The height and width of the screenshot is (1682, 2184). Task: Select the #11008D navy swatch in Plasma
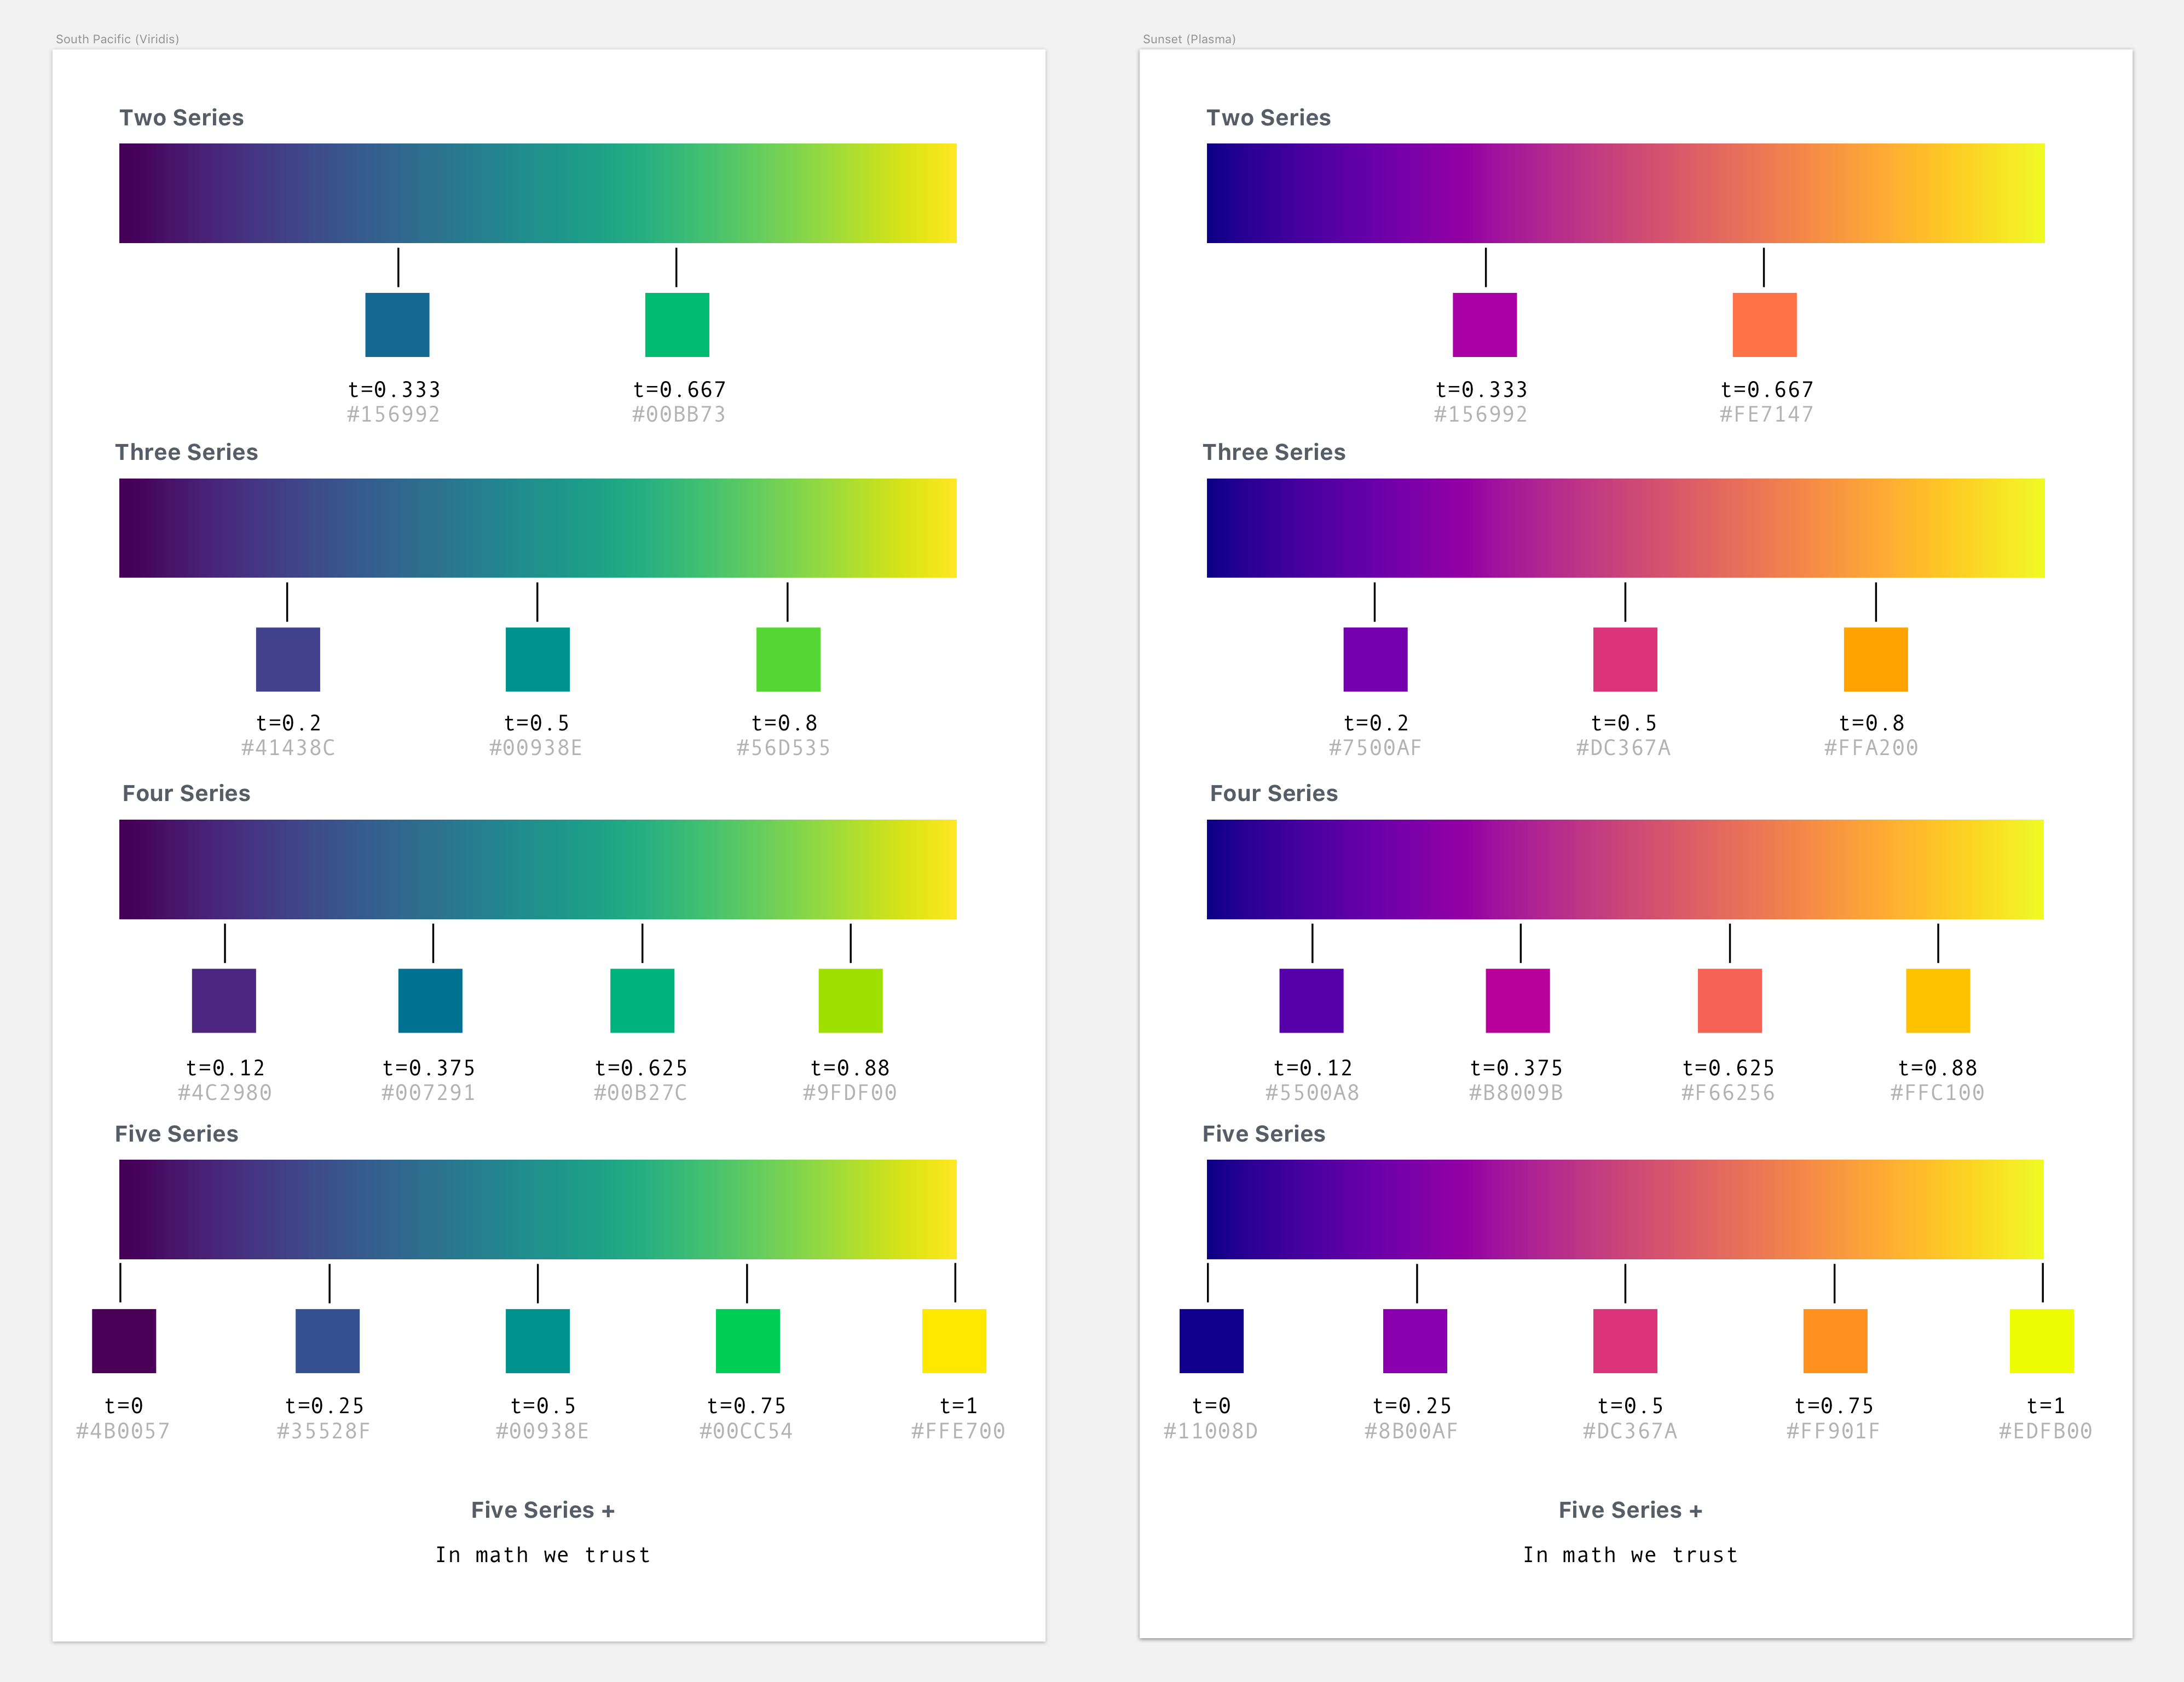click(1211, 1341)
